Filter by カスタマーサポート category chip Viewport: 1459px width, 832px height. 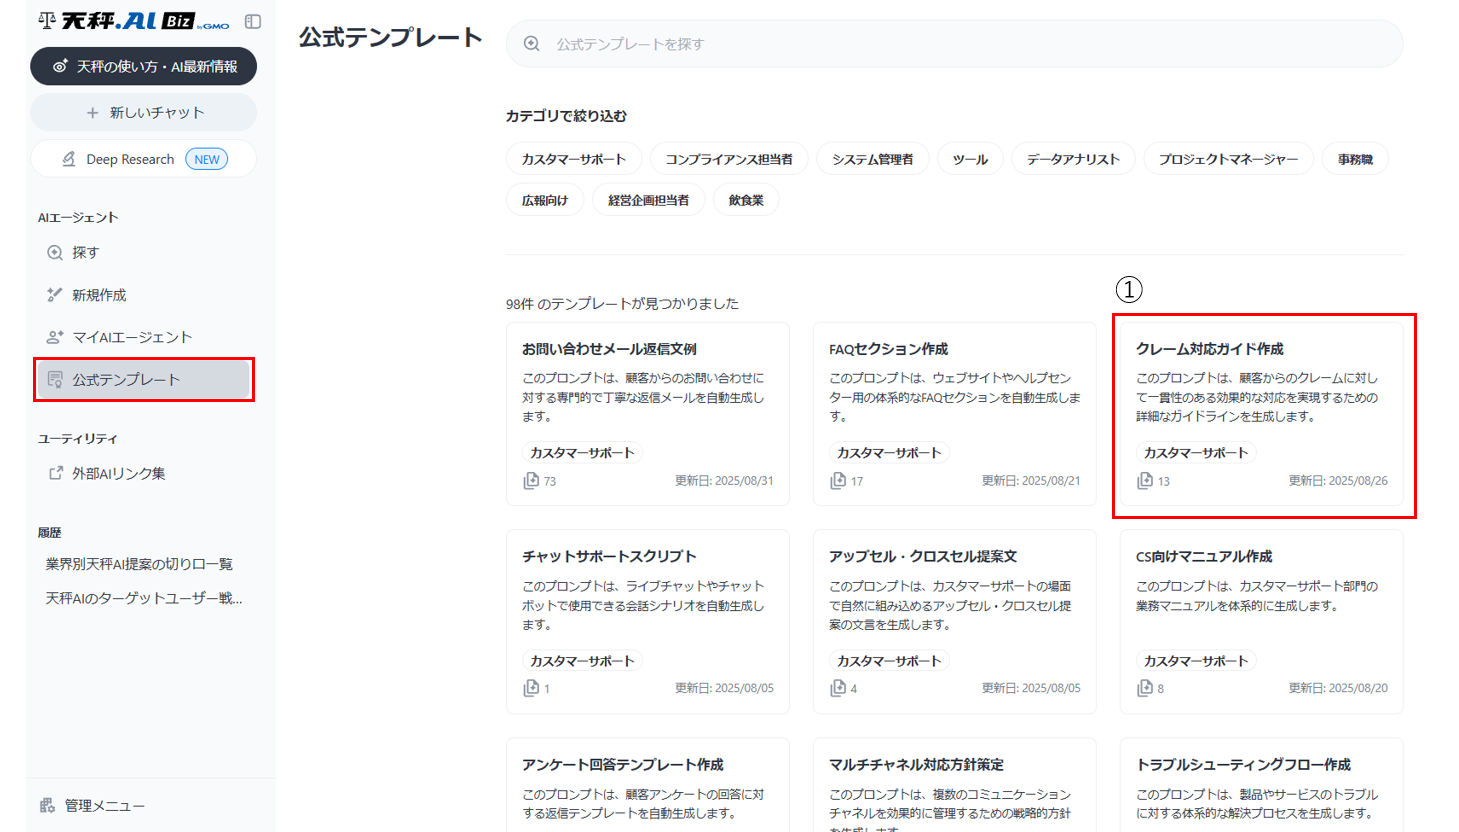pos(574,159)
